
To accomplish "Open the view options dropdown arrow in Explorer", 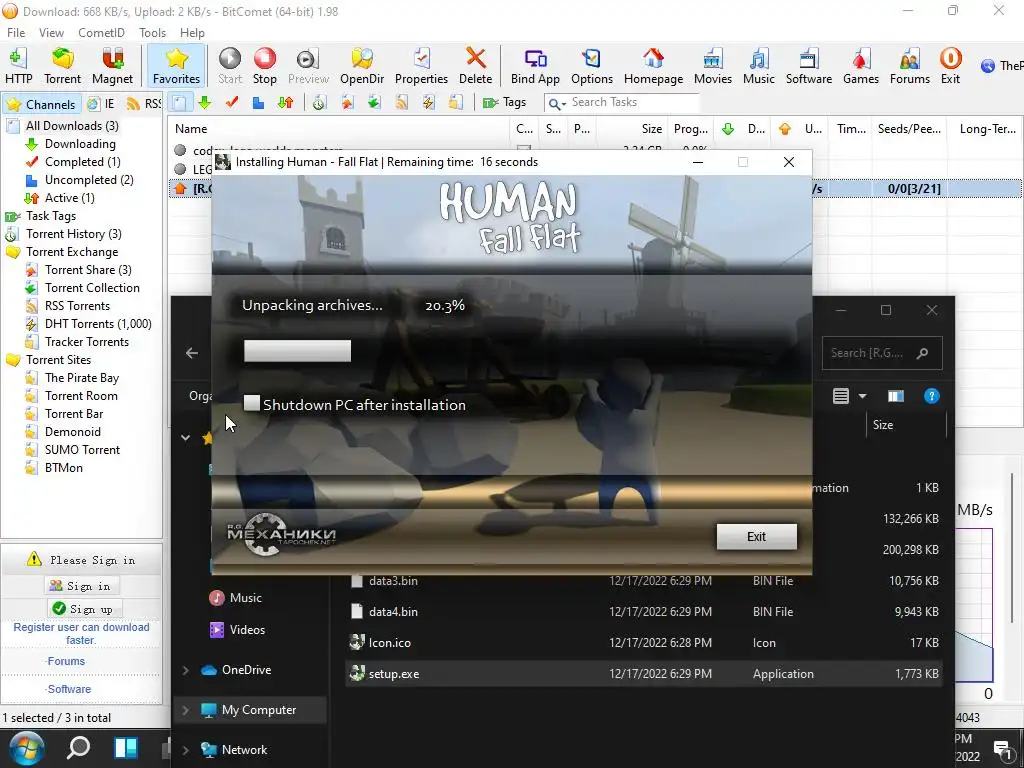I will (862, 396).
